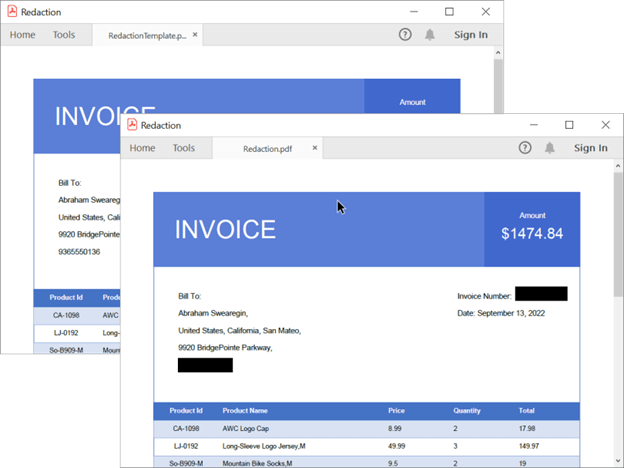Switch to Home in the back window
Viewport: 624px width, 468px height.
22,35
